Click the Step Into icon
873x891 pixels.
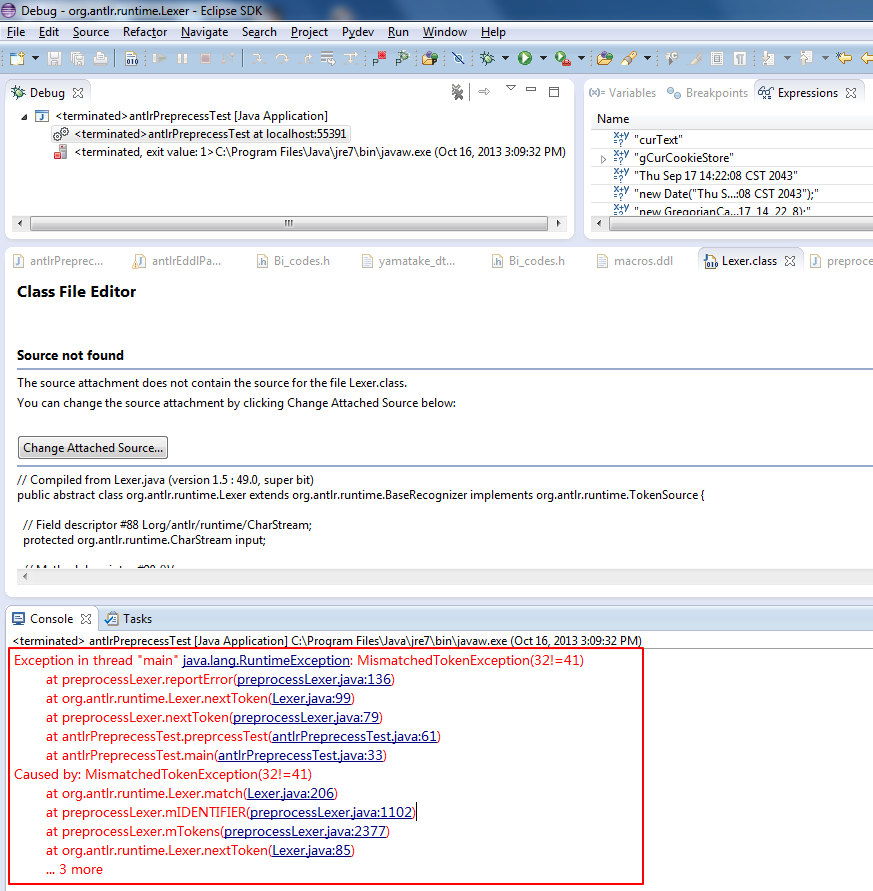click(x=259, y=58)
